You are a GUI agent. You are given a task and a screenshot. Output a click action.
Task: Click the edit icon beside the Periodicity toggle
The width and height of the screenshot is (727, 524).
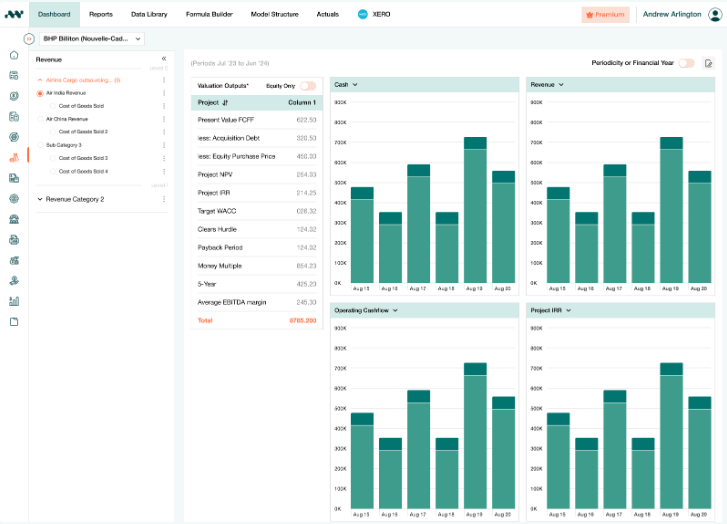[709, 63]
